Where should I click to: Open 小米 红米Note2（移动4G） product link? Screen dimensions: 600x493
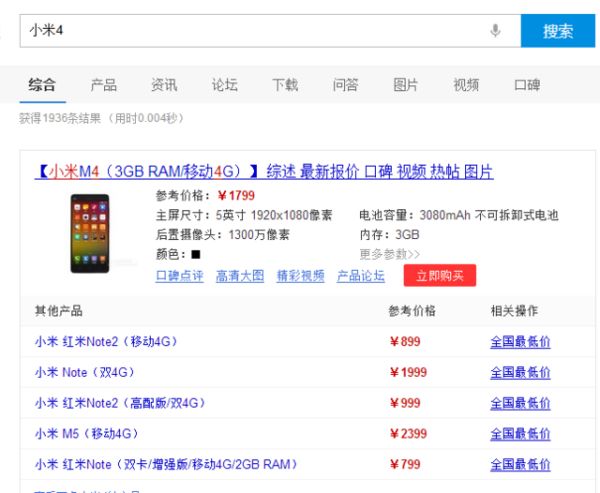click(x=106, y=341)
